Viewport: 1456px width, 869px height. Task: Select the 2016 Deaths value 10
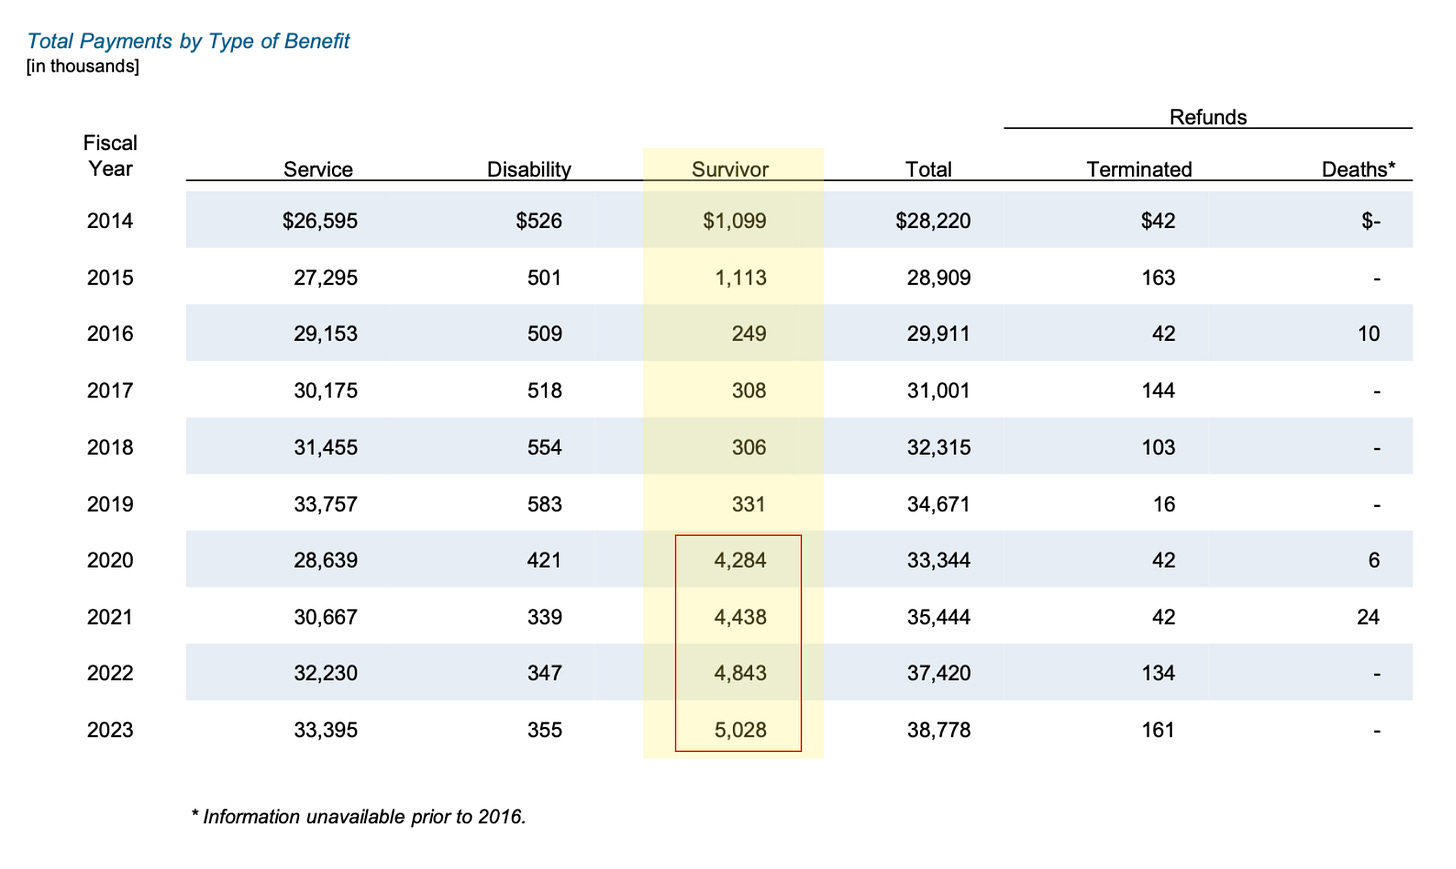(1369, 334)
